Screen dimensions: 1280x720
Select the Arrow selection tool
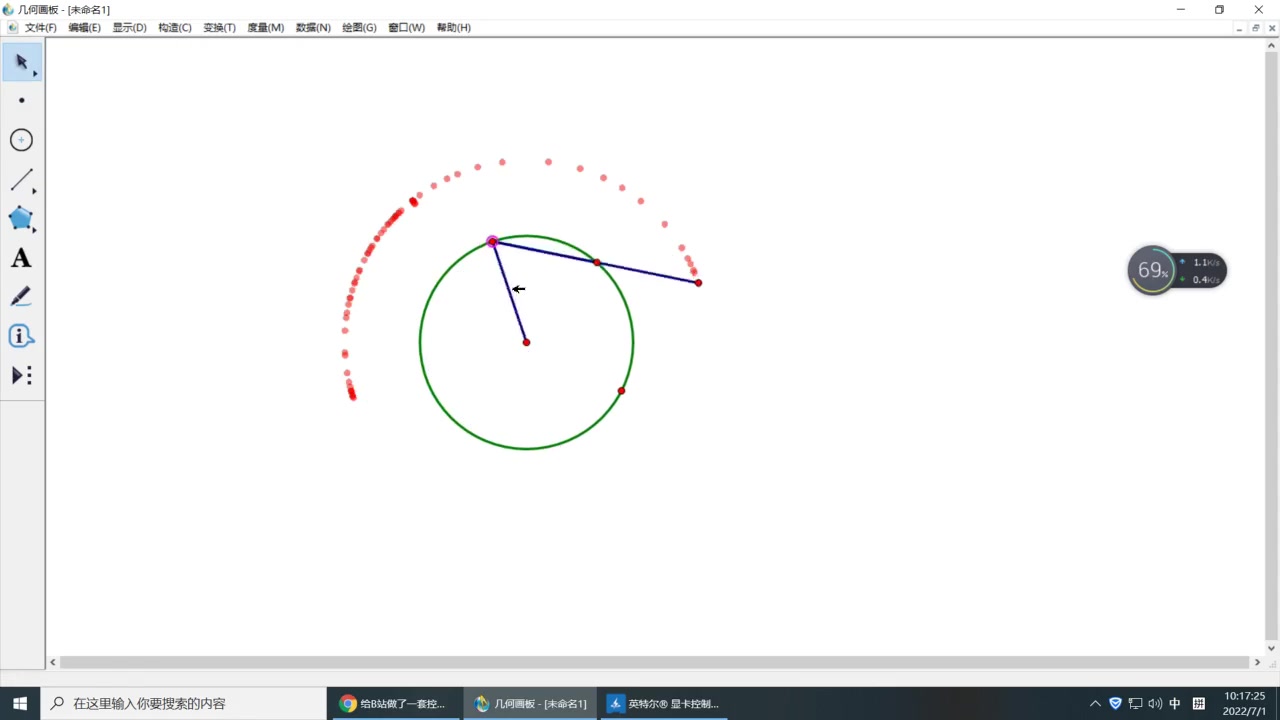pos(22,62)
